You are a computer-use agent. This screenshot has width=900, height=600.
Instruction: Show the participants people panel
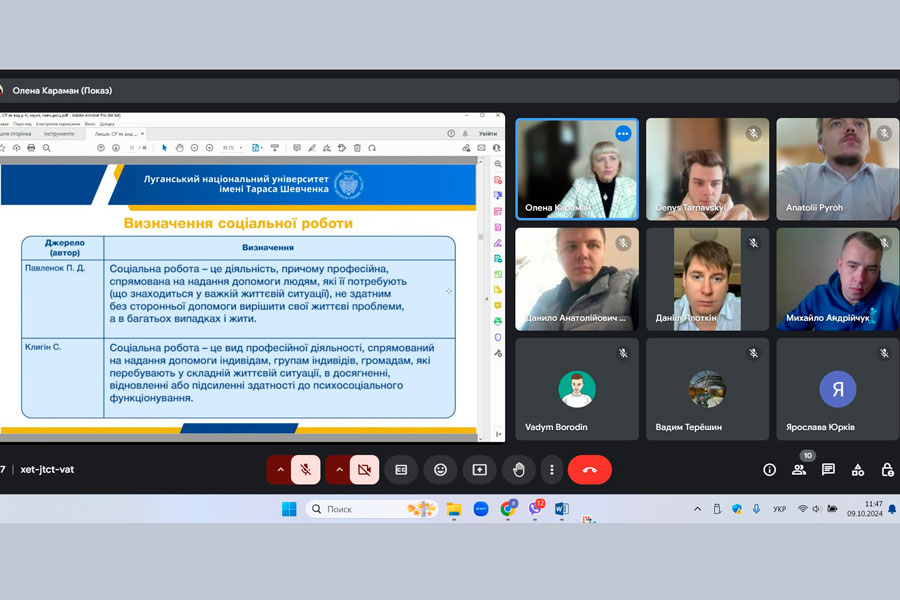tap(798, 470)
